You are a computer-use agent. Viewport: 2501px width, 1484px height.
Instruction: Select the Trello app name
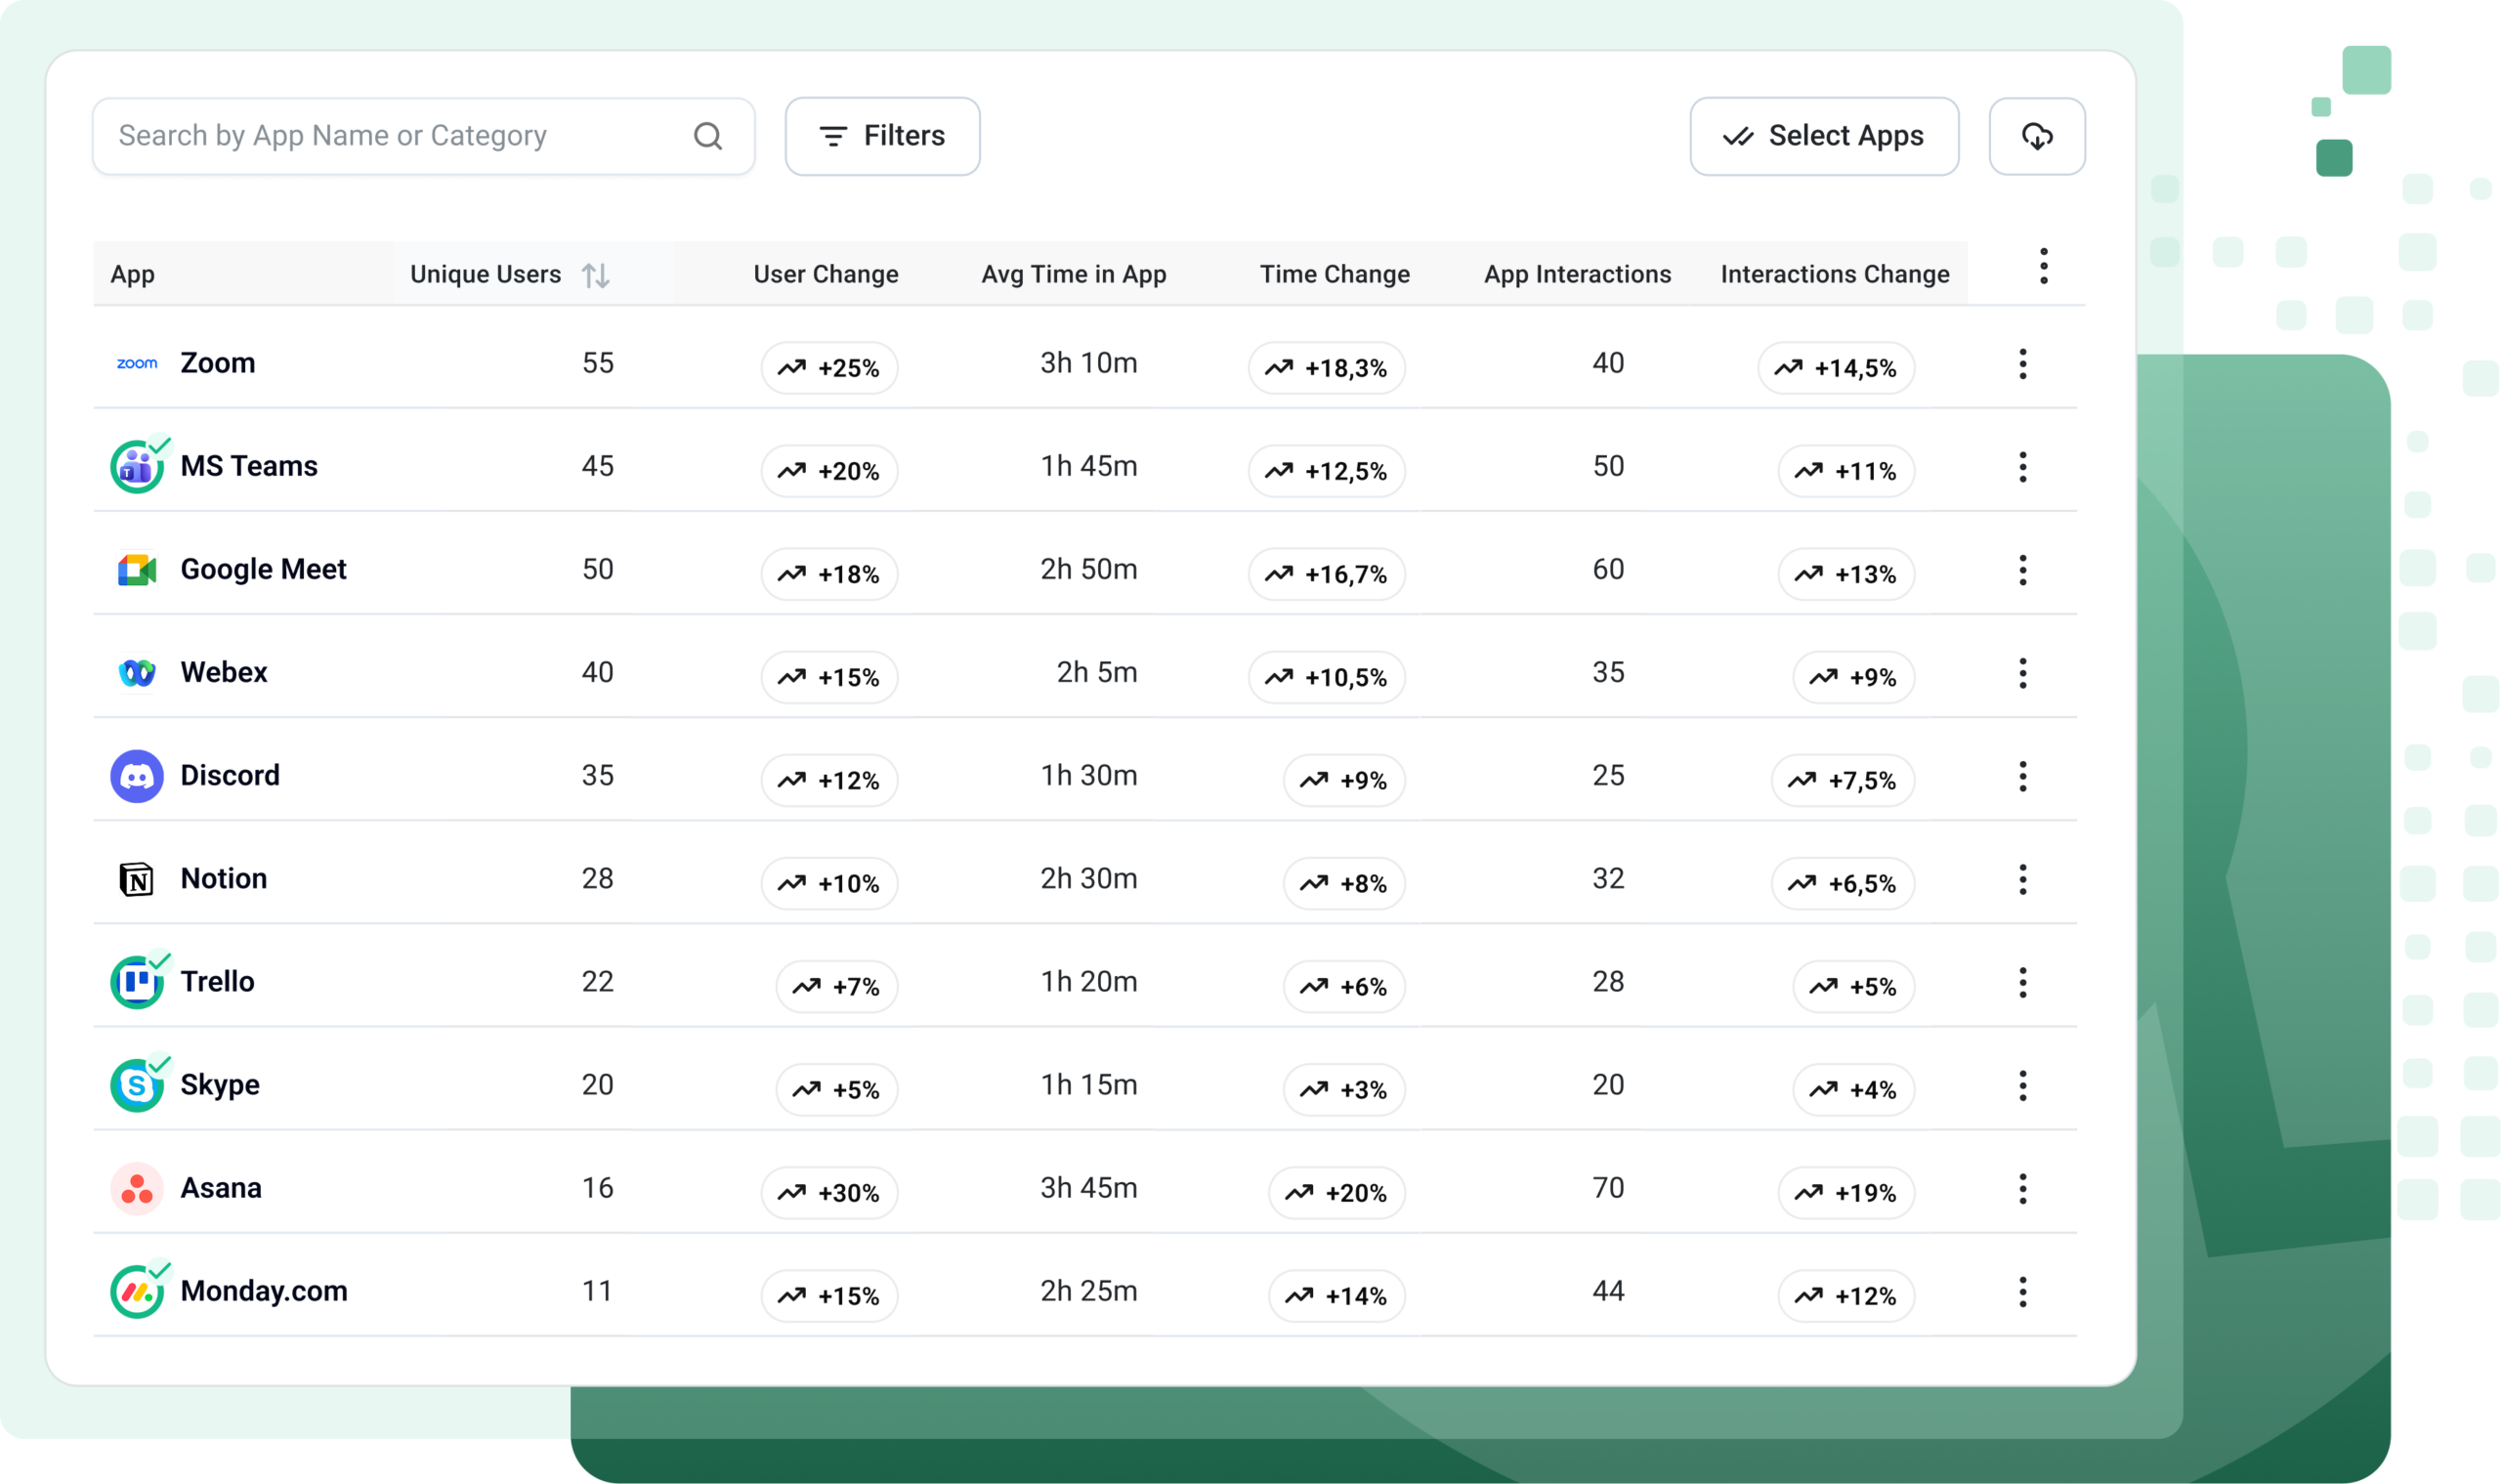217,981
